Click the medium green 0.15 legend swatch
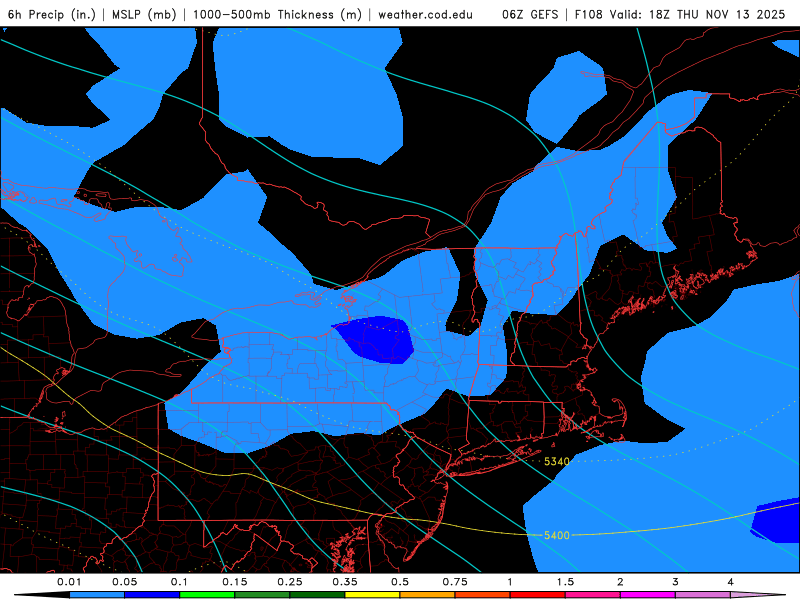 (262, 595)
